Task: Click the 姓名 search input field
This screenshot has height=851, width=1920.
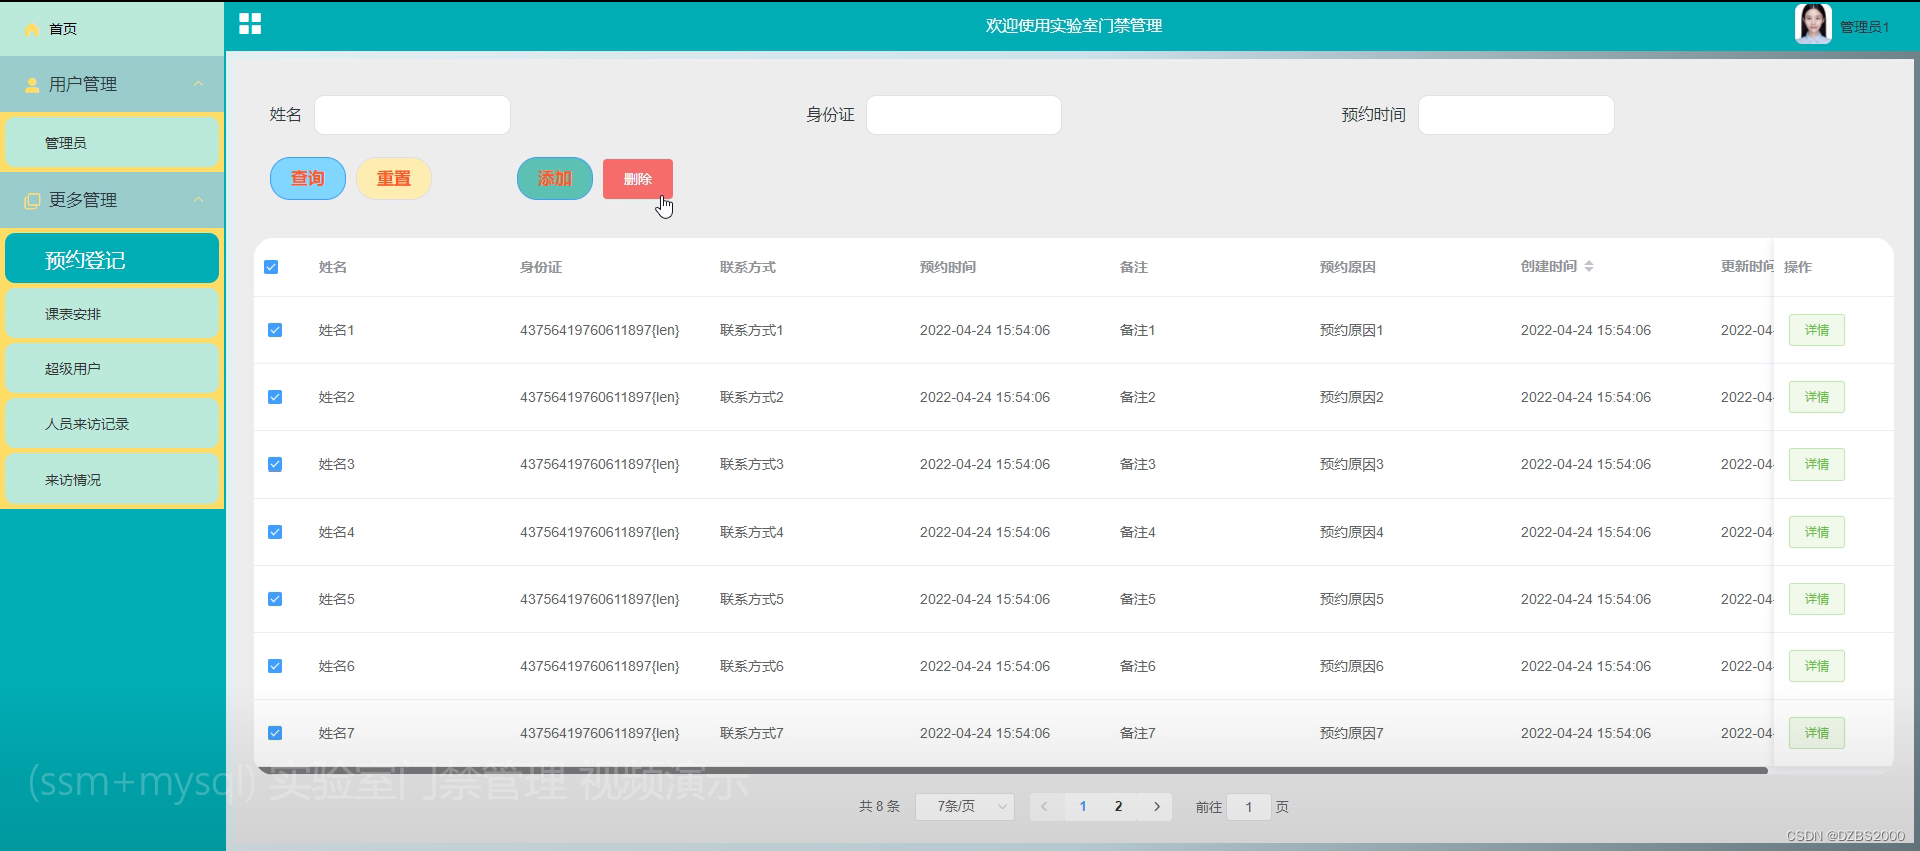Action: pyautogui.click(x=412, y=115)
